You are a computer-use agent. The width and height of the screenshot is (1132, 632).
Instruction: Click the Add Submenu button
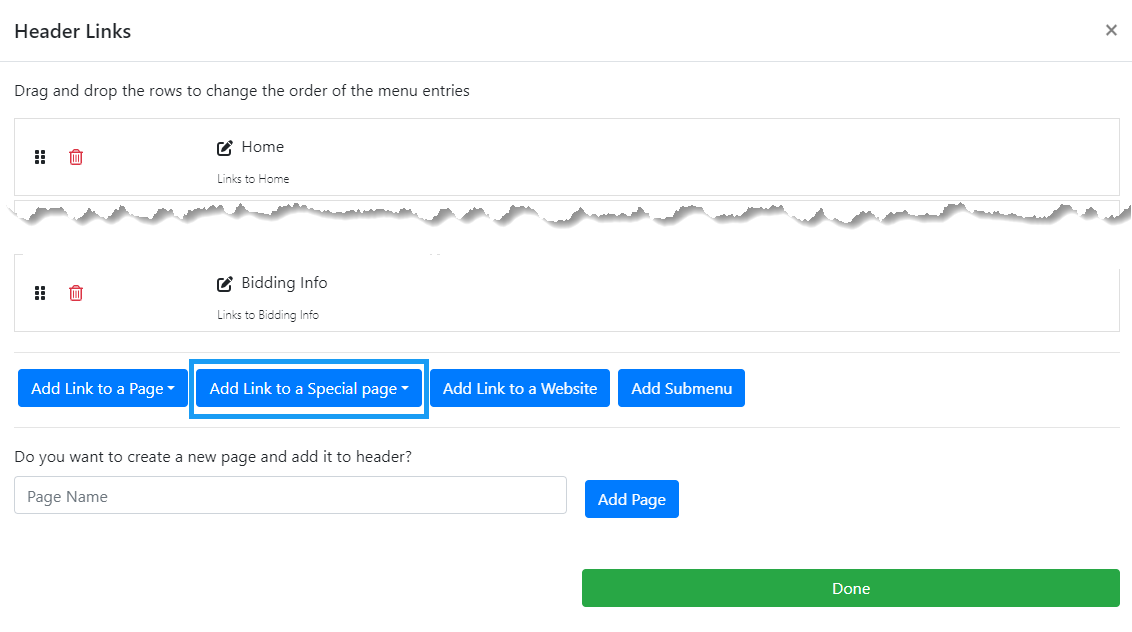coord(681,389)
